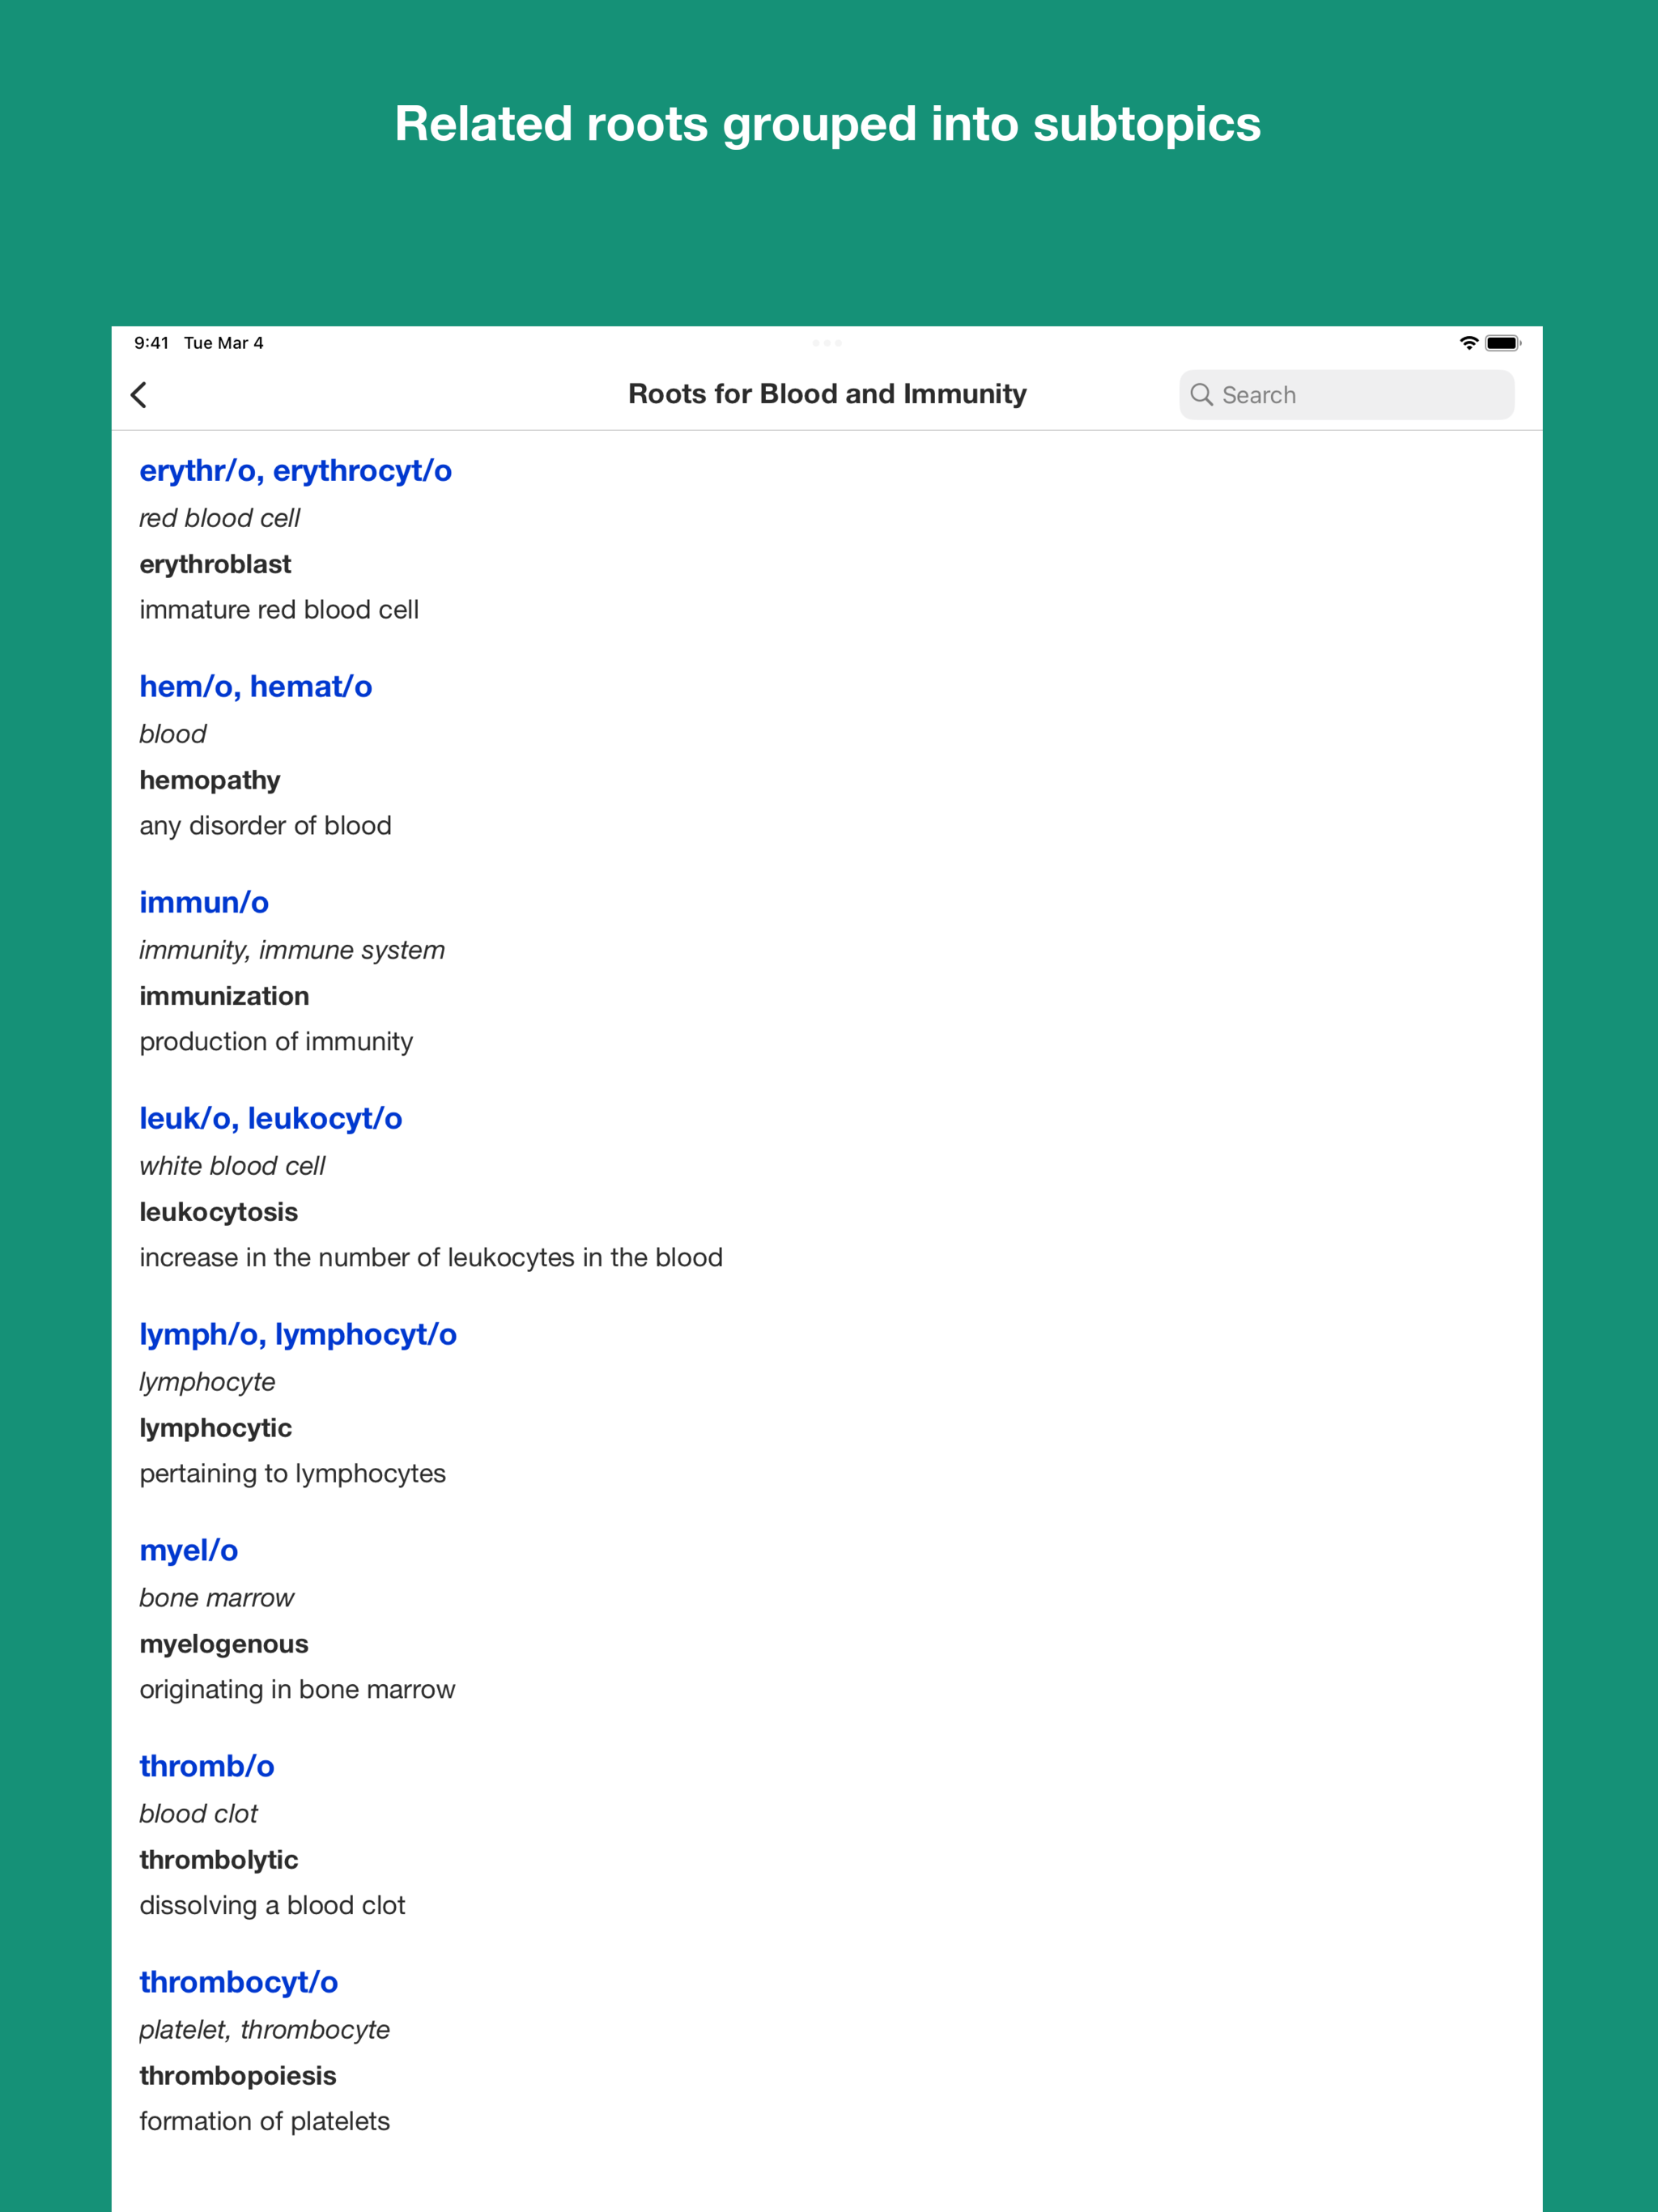
Task: Open the thromb/o root entry
Action: [x=206, y=1766]
